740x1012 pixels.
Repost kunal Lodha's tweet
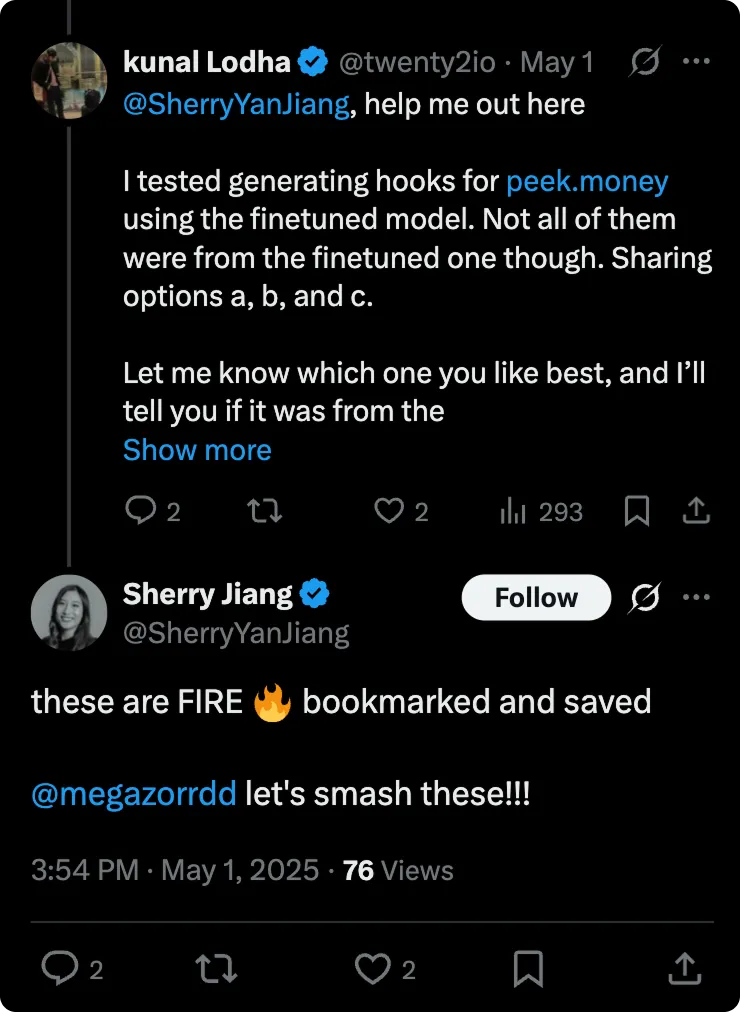tap(265, 512)
